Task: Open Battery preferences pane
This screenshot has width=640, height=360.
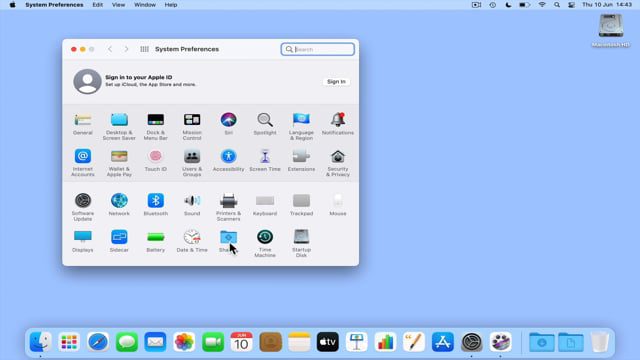Action: tap(156, 241)
